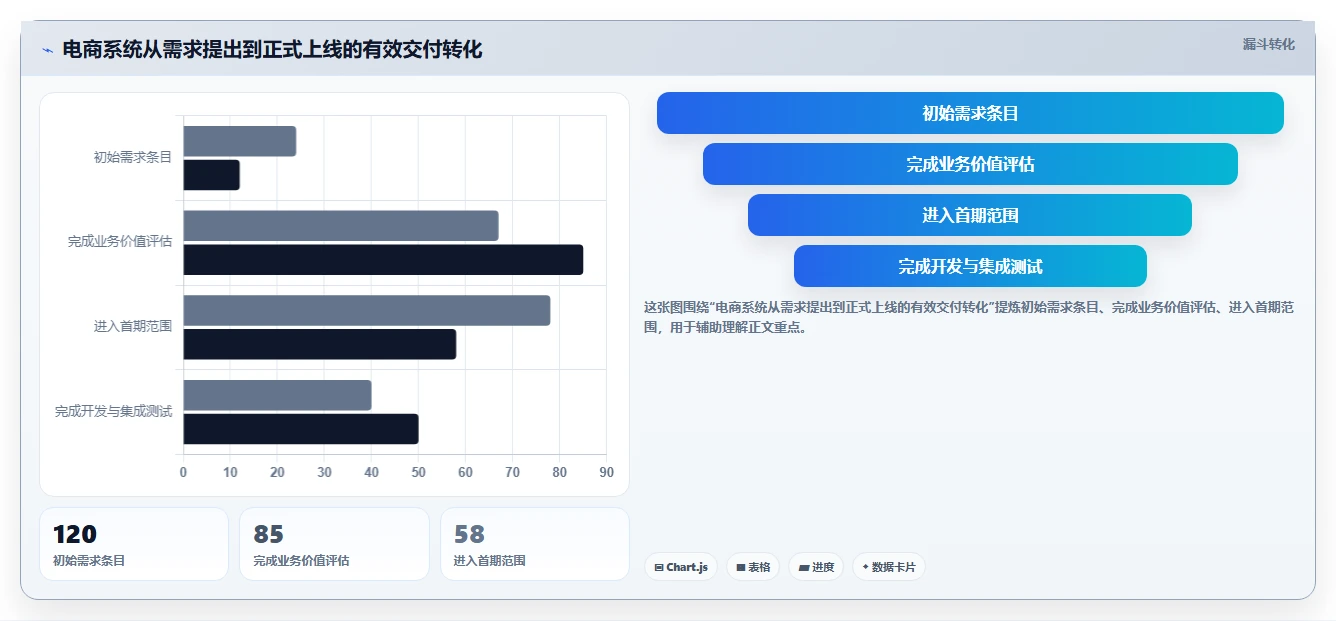Click the 进入首期范围 chart axis label

click(133, 326)
